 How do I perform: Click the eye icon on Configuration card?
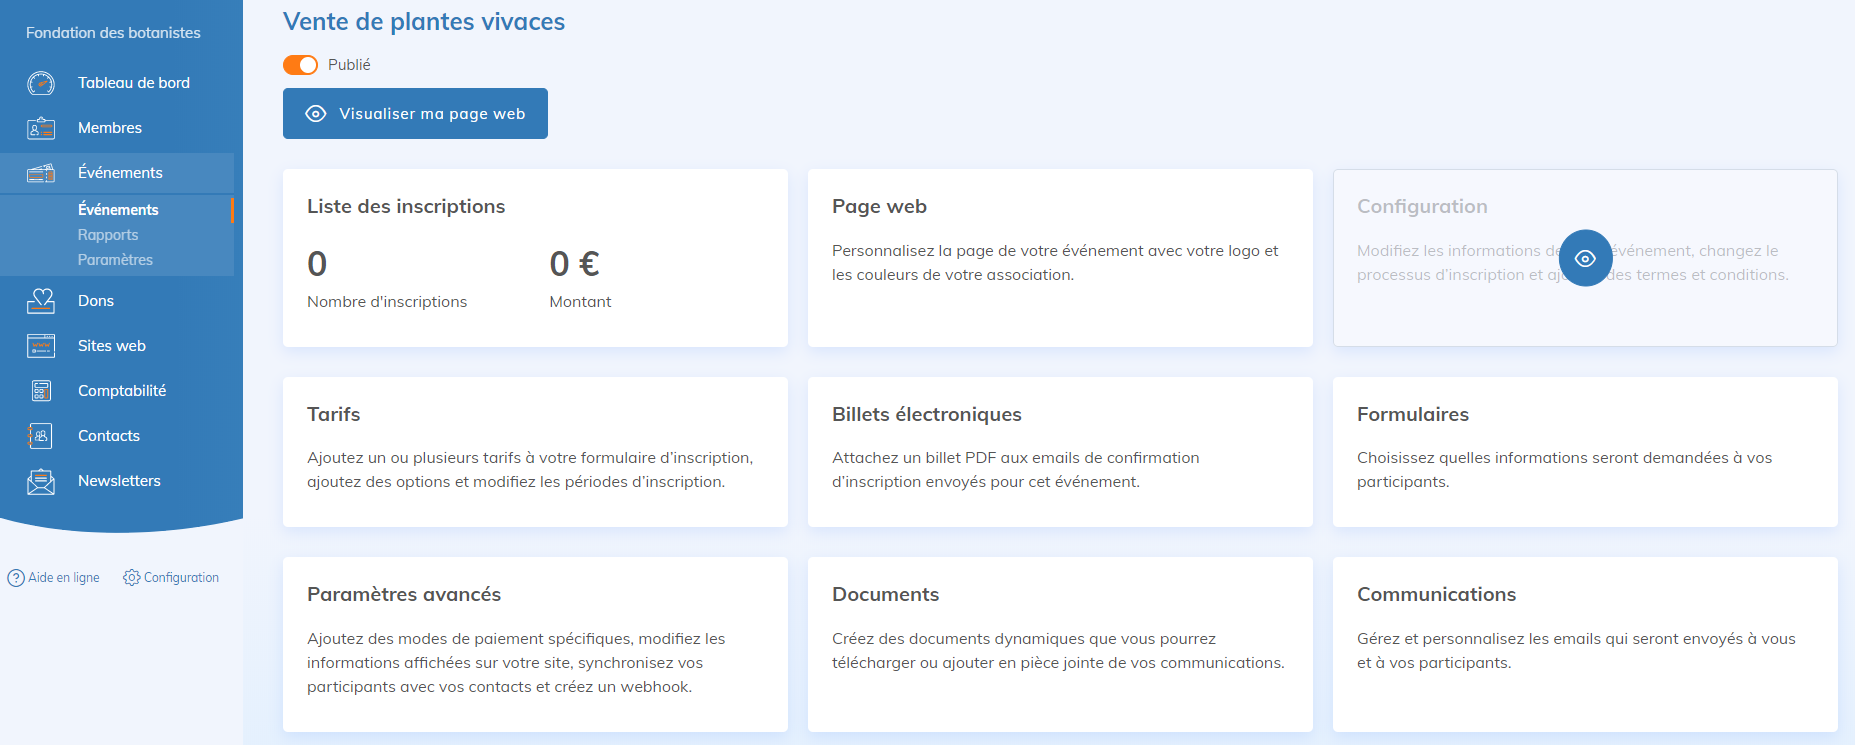pyautogui.click(x=1585, y=258)
